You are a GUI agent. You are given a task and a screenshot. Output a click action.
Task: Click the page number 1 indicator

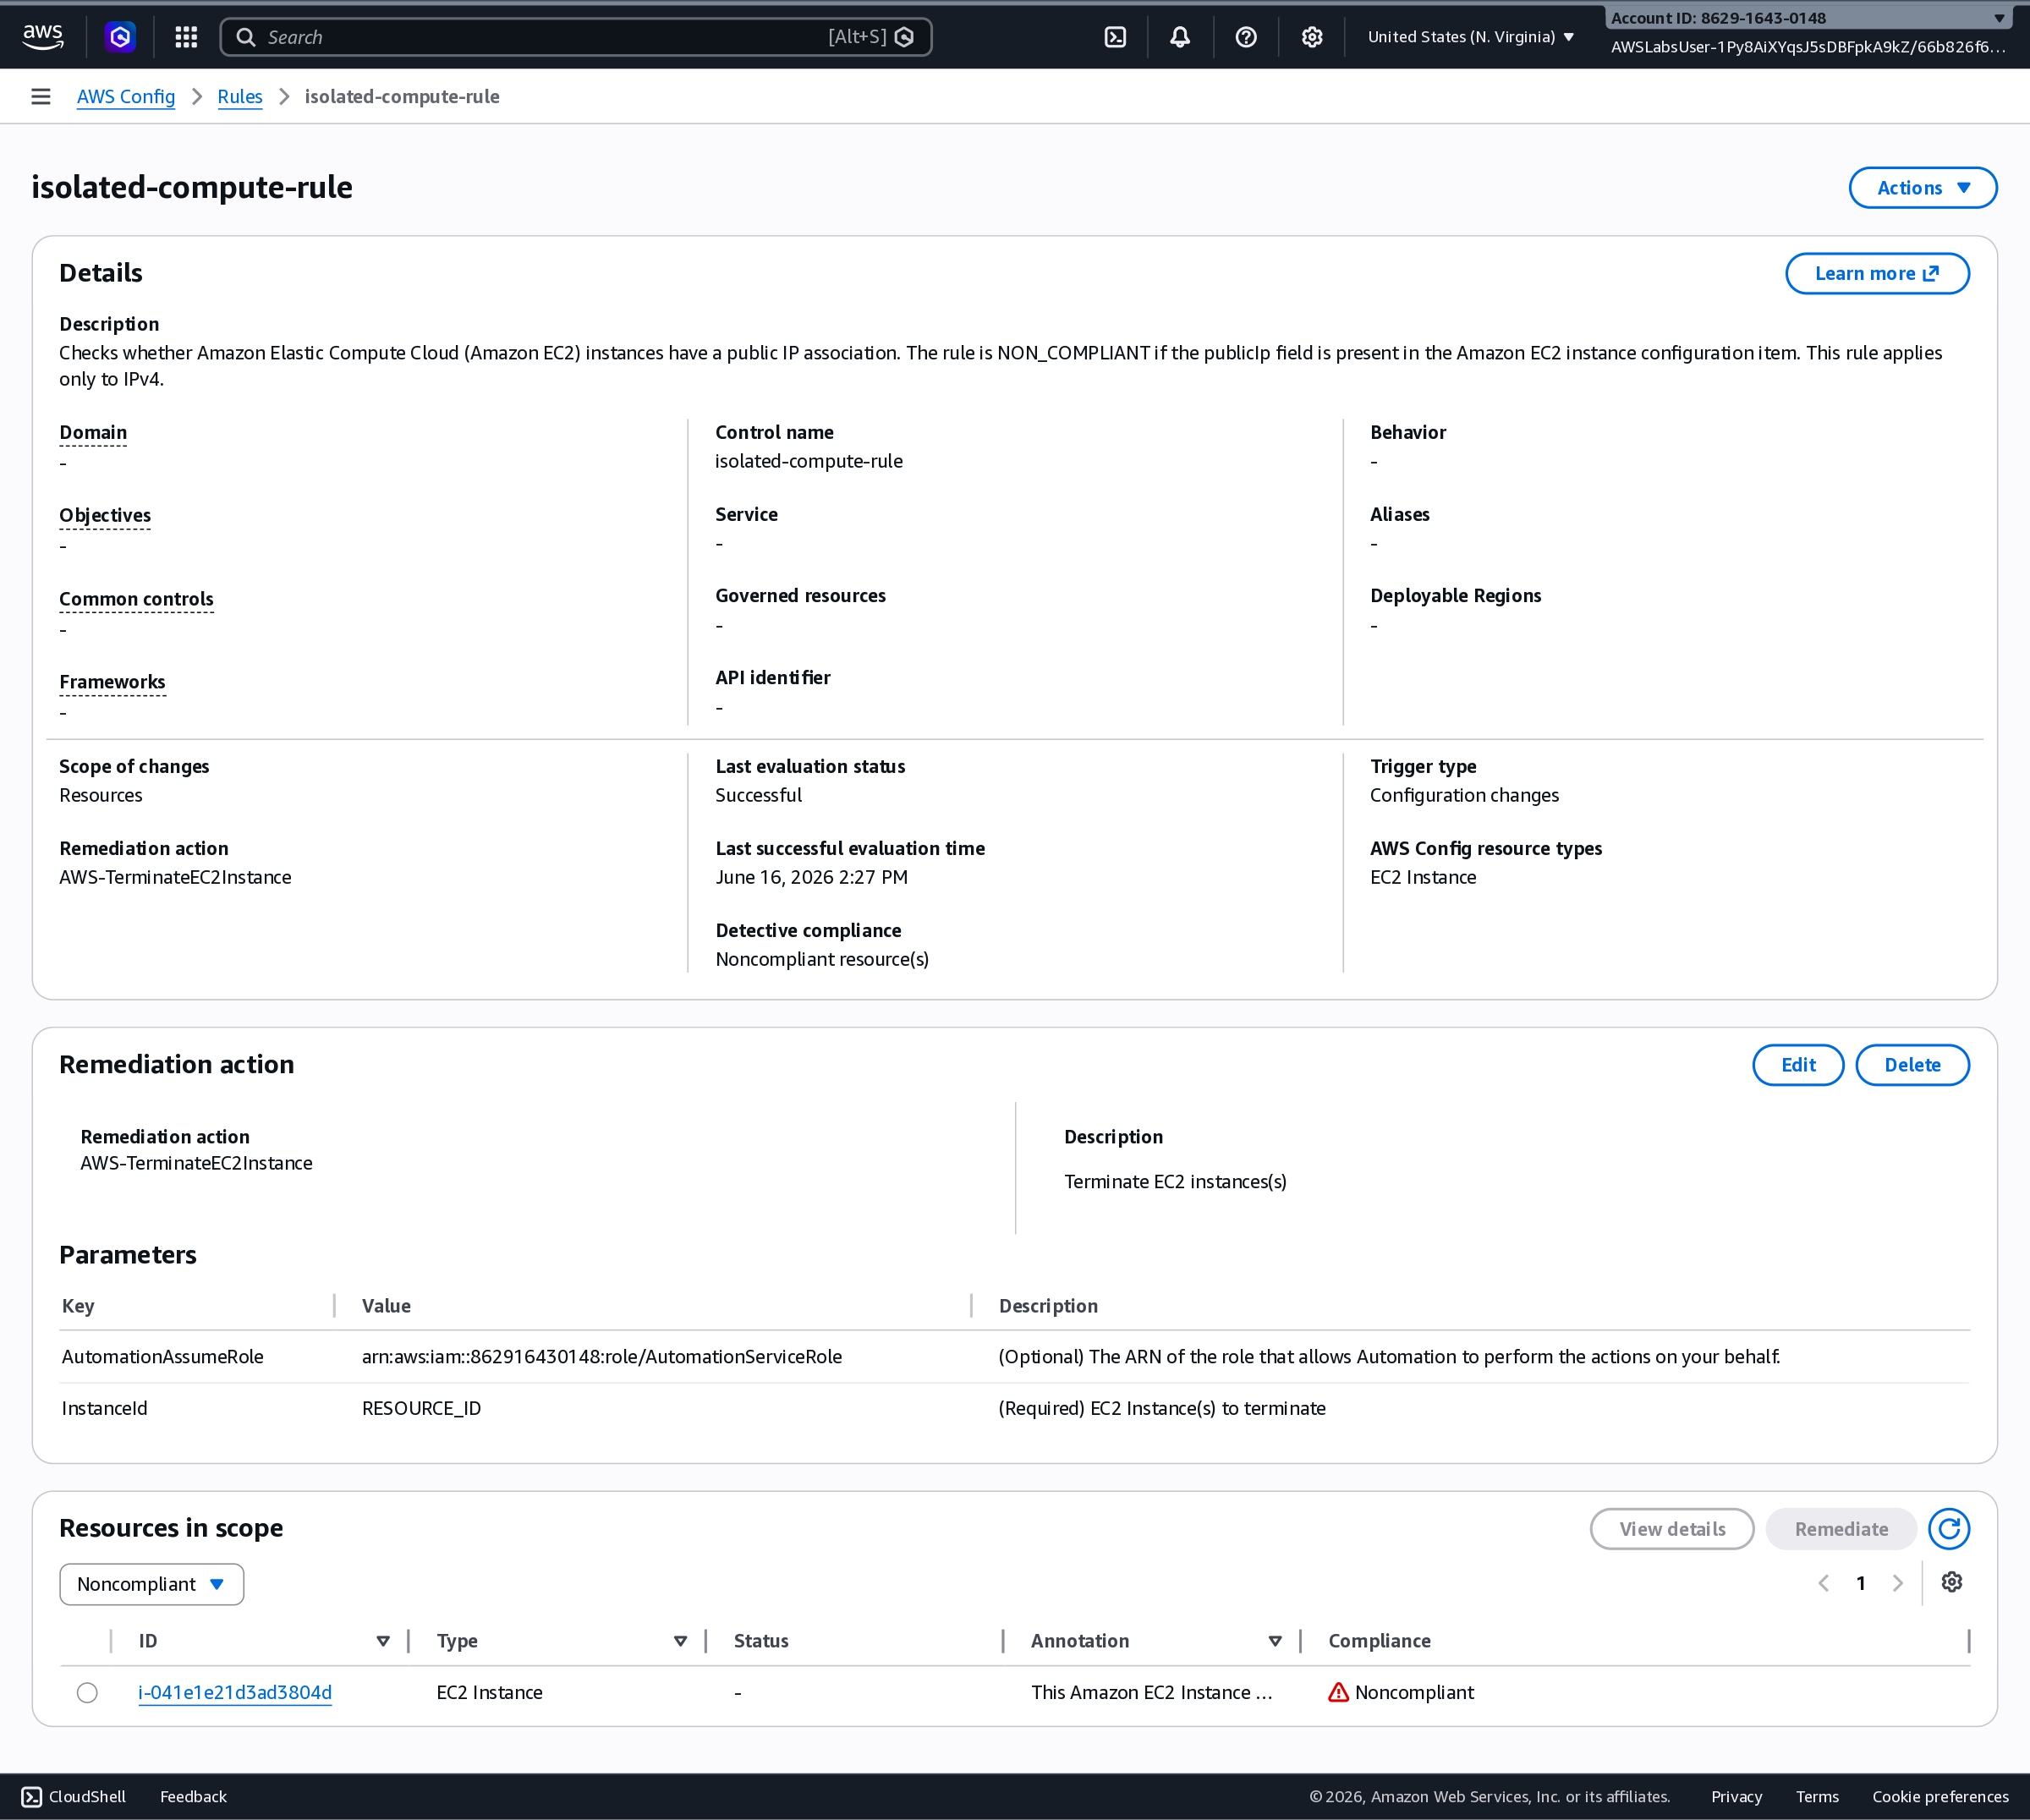point(1860,1583)
